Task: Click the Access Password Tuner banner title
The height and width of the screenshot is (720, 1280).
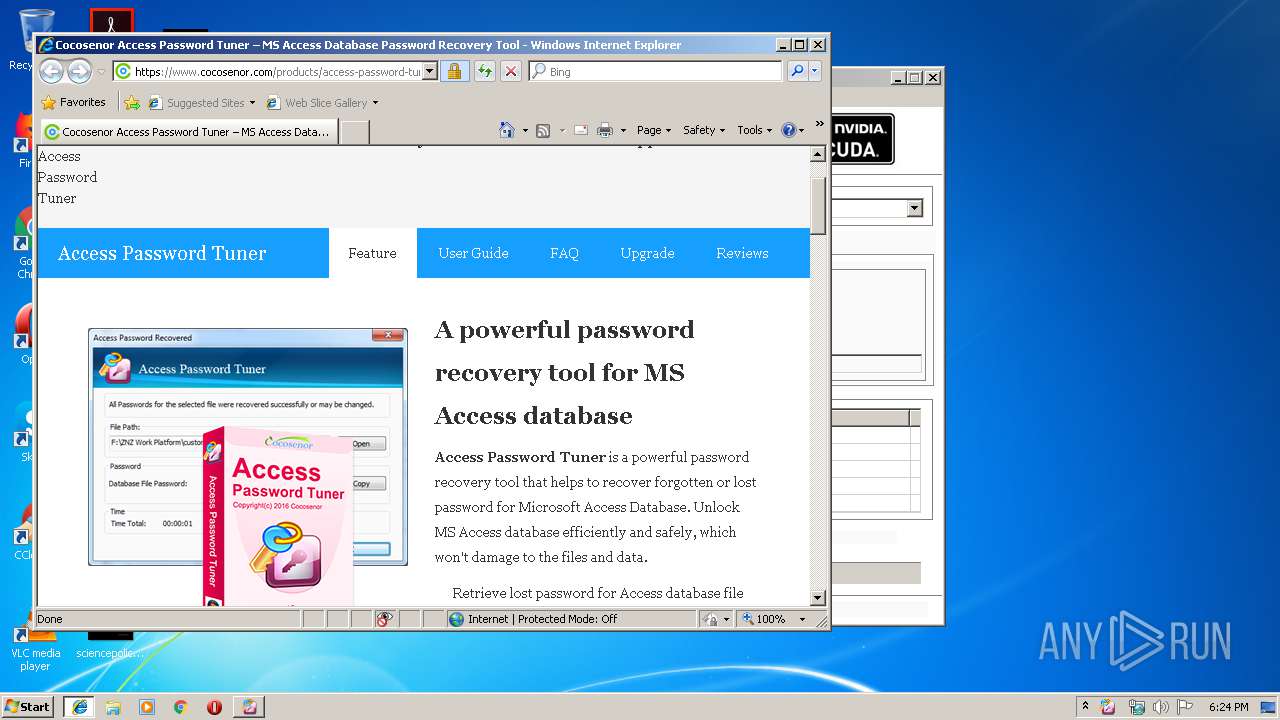Action: coord(162,253)
